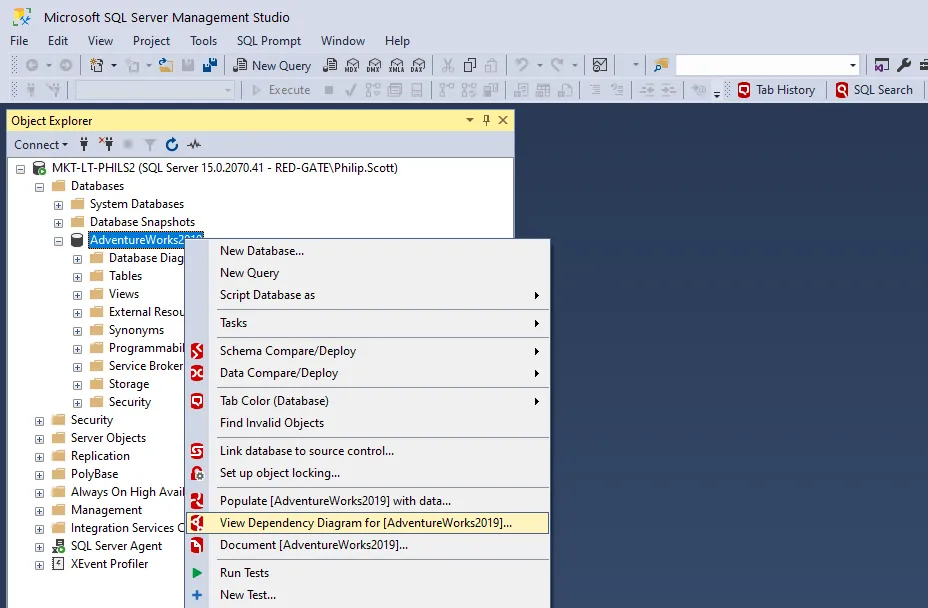Activate the Activity Monitor icon
This screenshot has width=928, height=608.
click(x=194, y=144)
